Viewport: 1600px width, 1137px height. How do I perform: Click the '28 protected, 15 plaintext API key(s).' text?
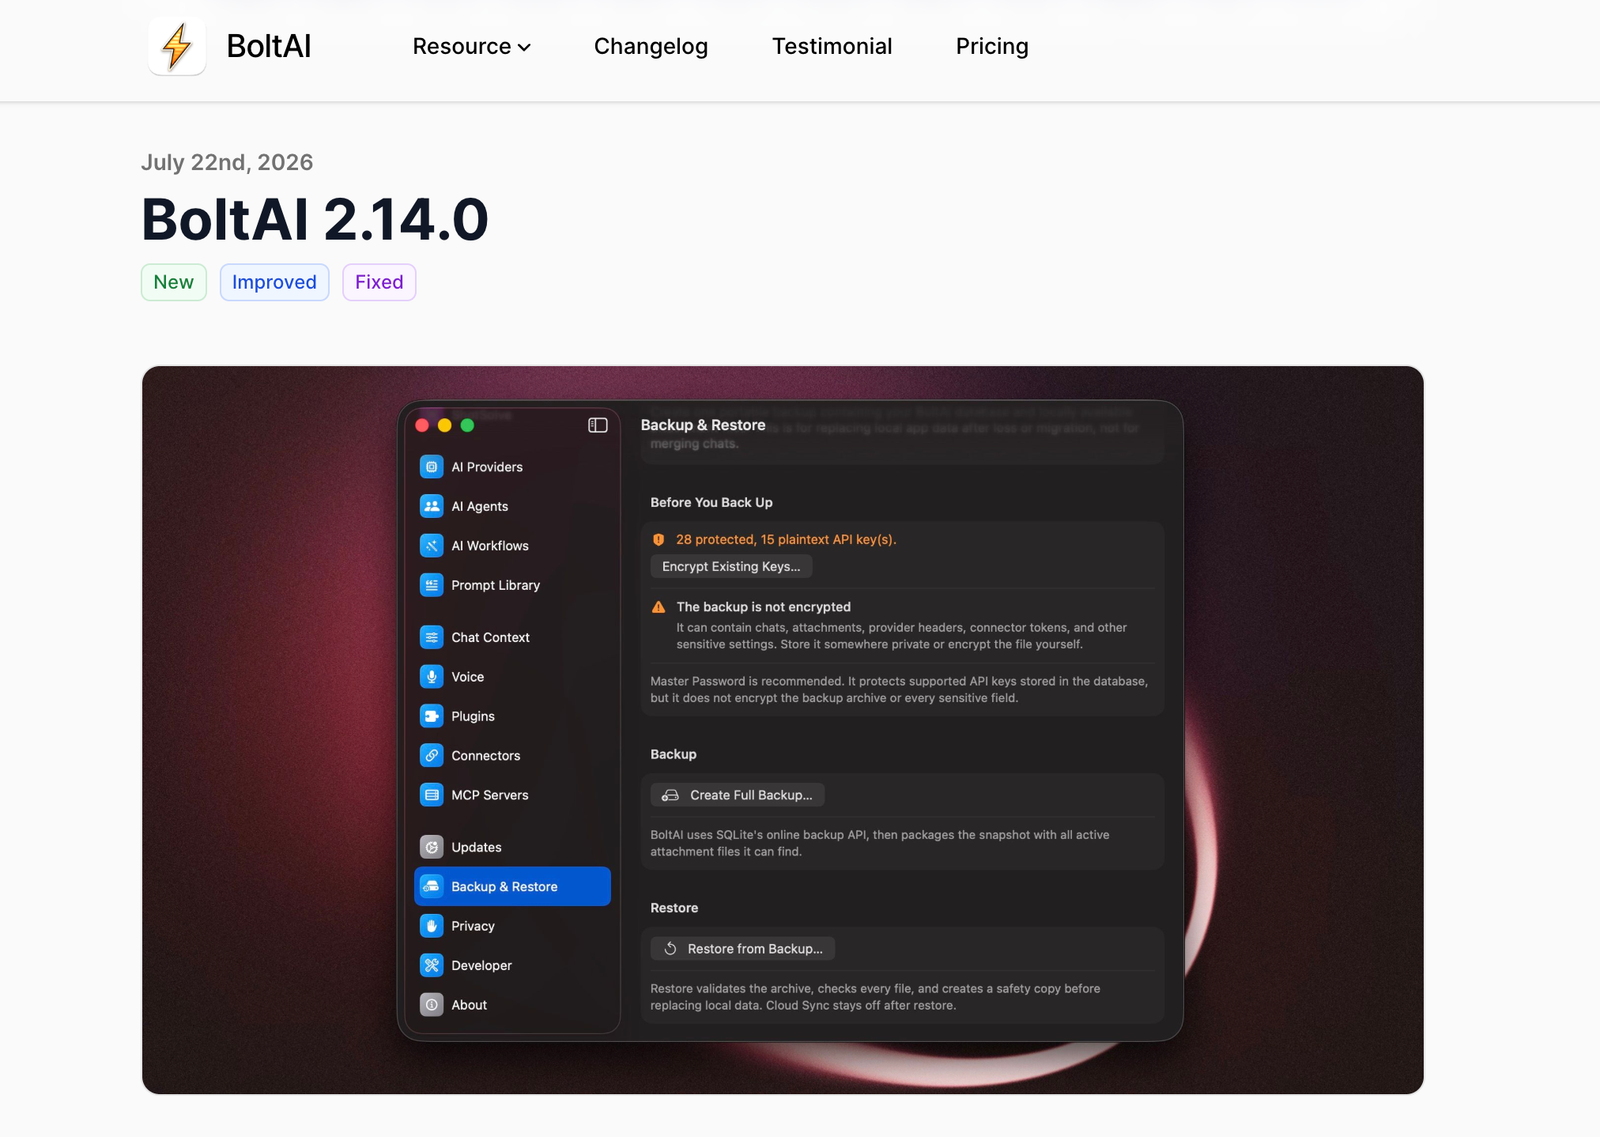coord(786,540)
